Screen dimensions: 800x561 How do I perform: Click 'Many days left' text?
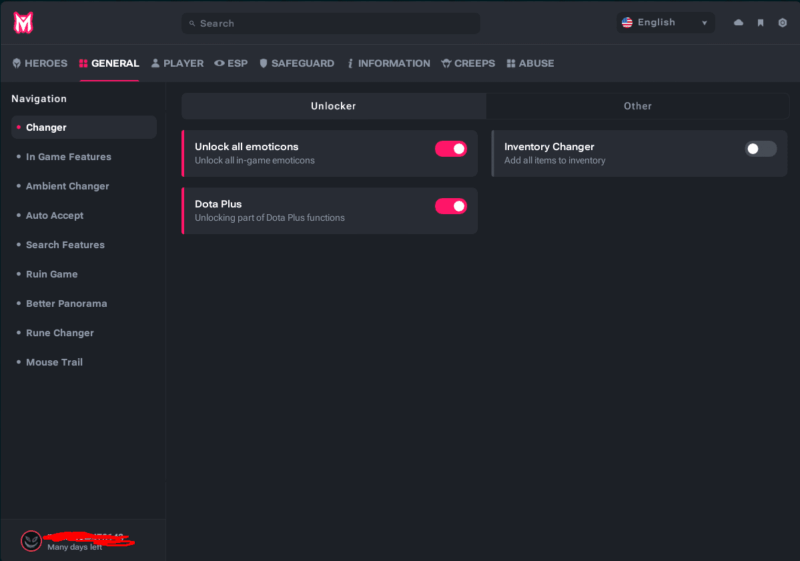pyautogui.click(x=74, y=547)
